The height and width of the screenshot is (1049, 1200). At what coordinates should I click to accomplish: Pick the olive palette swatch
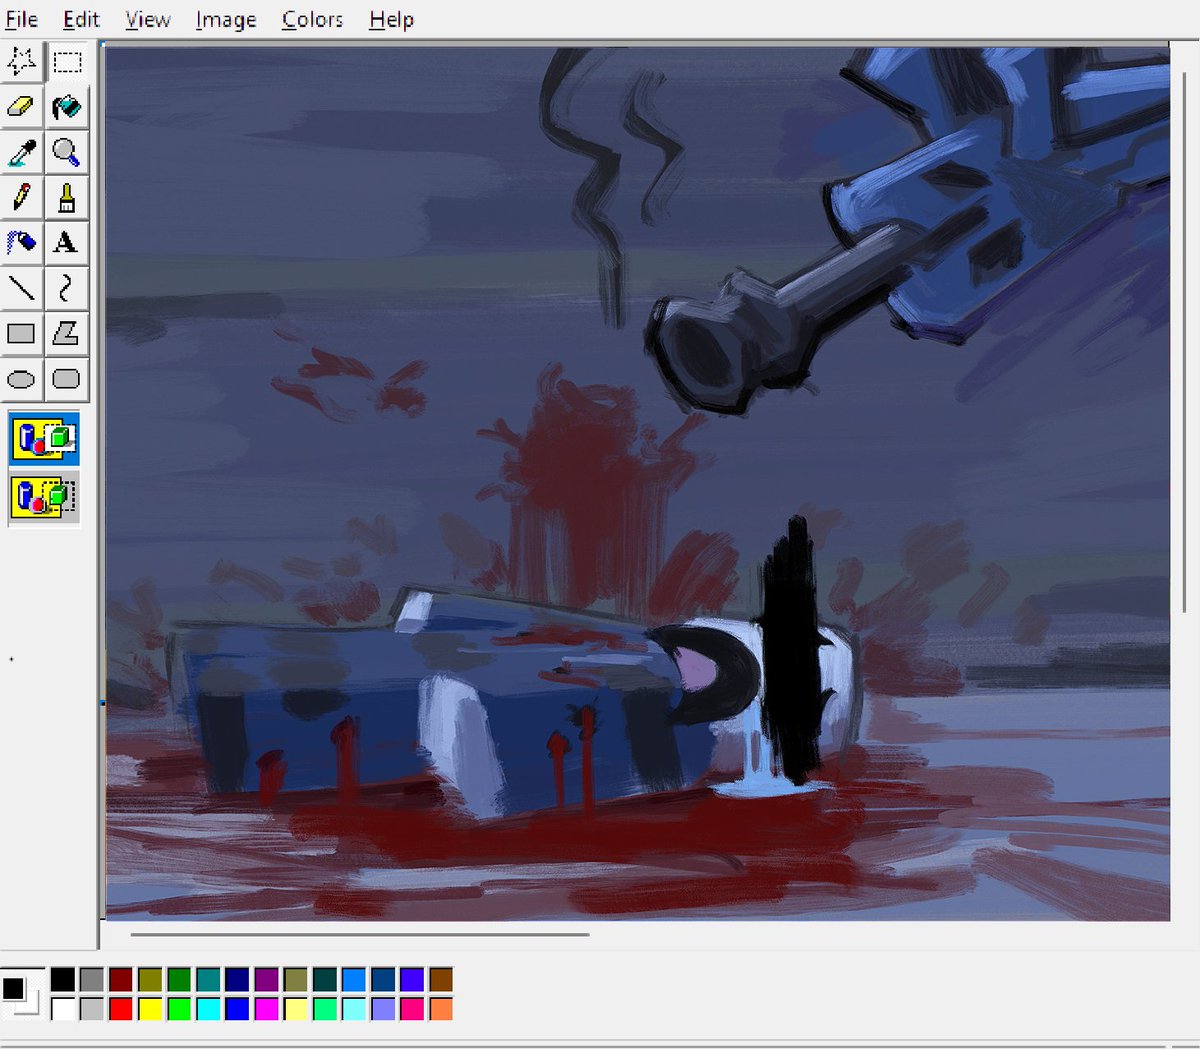(x=150, y=979)
